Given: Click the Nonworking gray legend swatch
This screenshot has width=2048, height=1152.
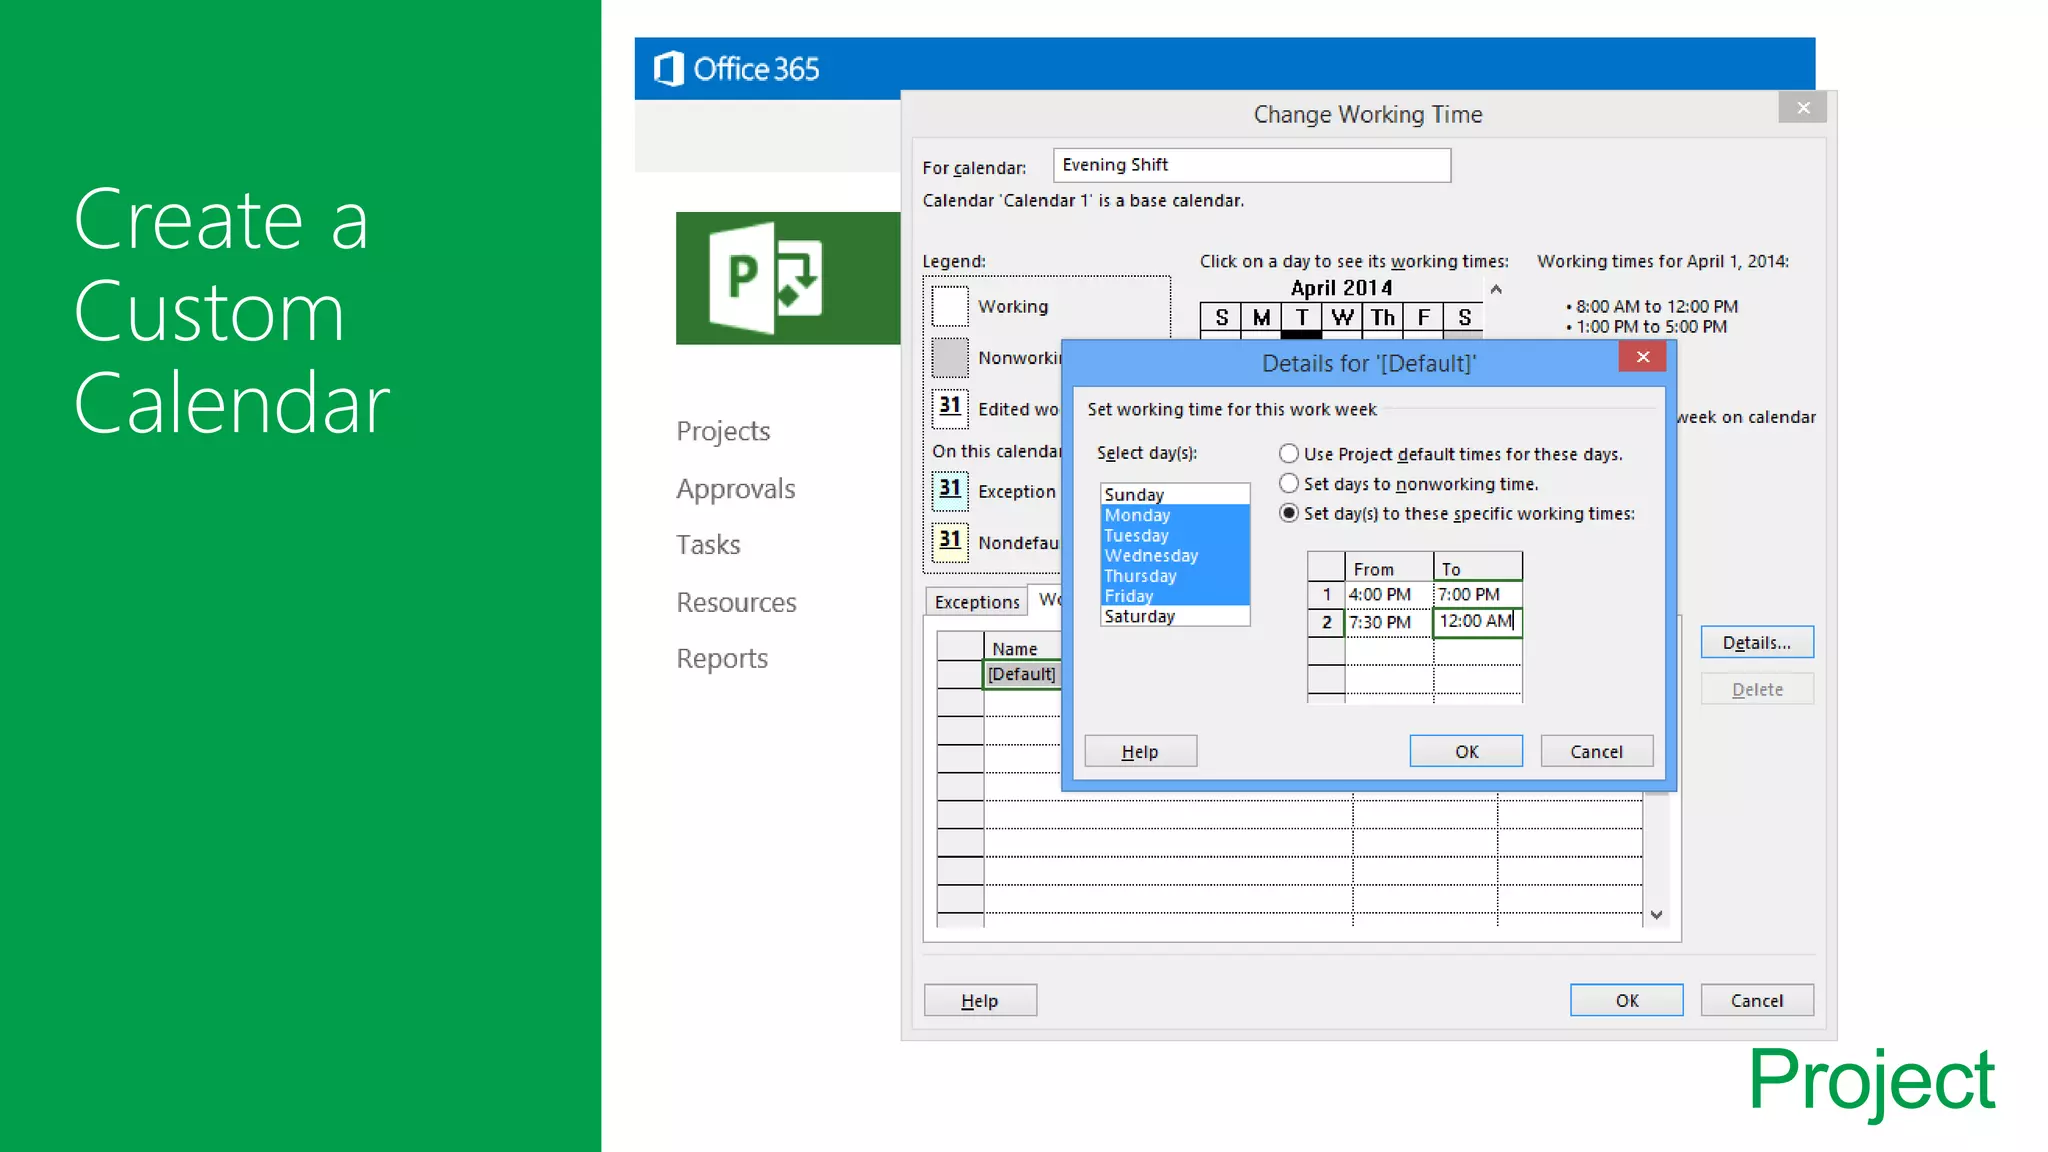Looking at the screenshot, I should 950,357.
